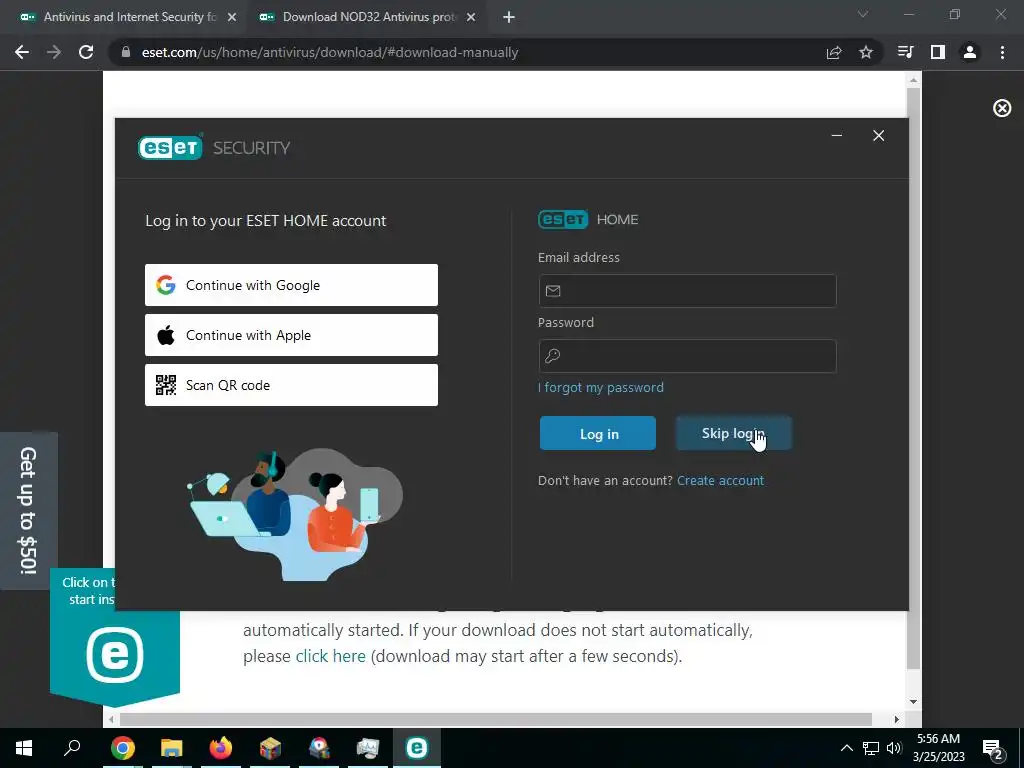Open the Get up to $50 side banner
Viewport: 1024px width, 768px height.
click(29, 511)
